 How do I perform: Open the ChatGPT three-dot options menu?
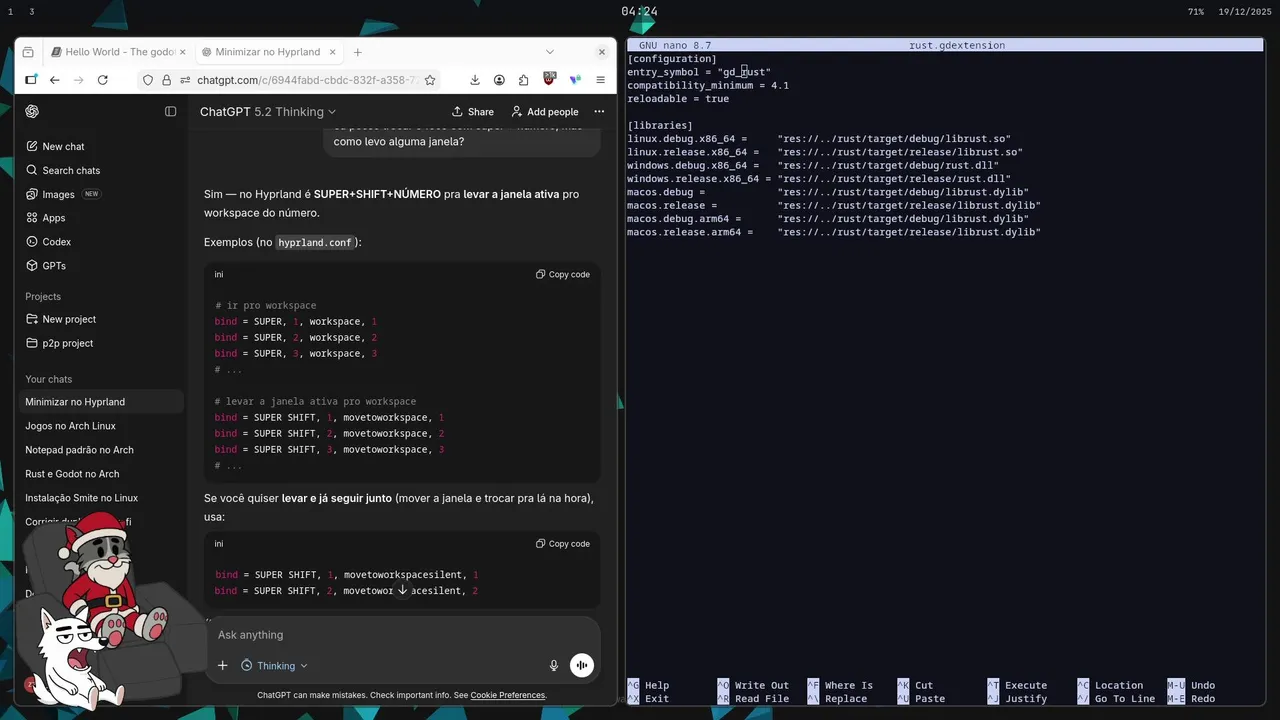pyautogui.click(x=599, y=112)
